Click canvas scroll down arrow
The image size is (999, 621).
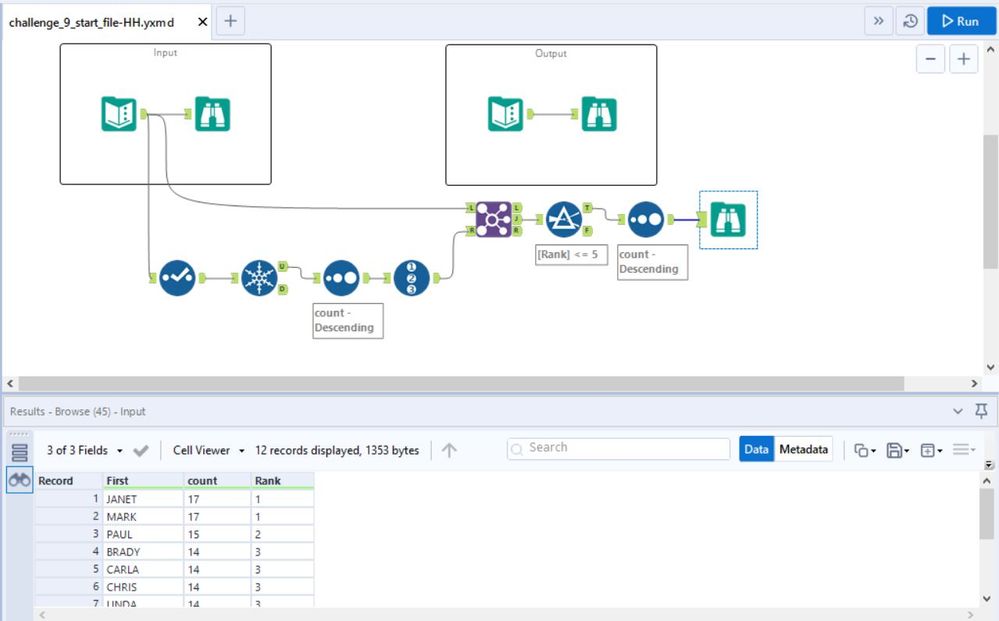pos(991,367)
